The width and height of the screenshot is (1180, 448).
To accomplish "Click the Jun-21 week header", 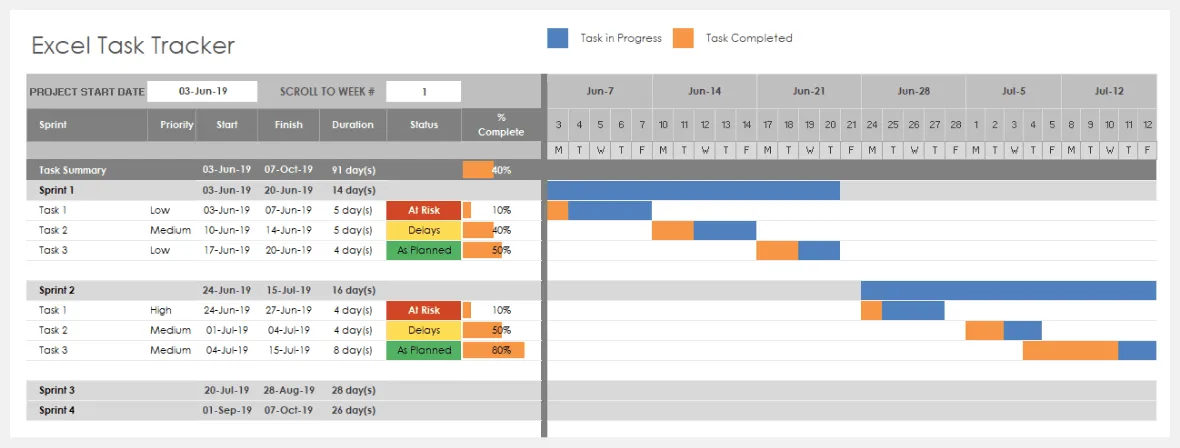I will 809,91.
